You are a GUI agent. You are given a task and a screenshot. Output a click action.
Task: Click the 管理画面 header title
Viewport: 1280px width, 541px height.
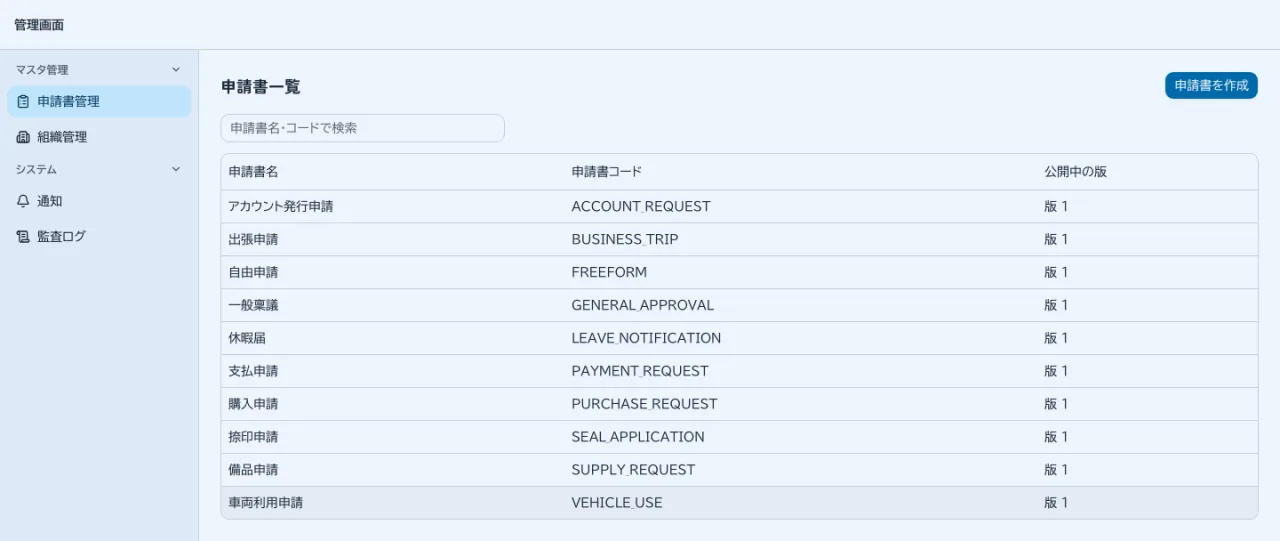coord(39,24)
